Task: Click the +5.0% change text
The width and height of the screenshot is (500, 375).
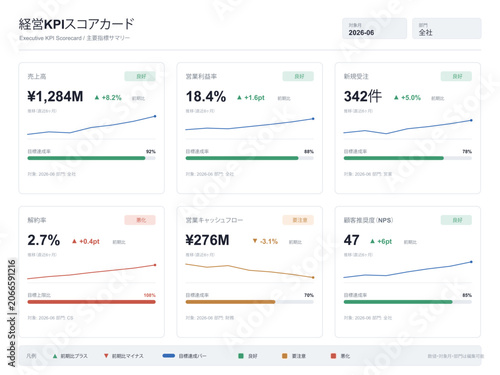Action: click(411, 98)
